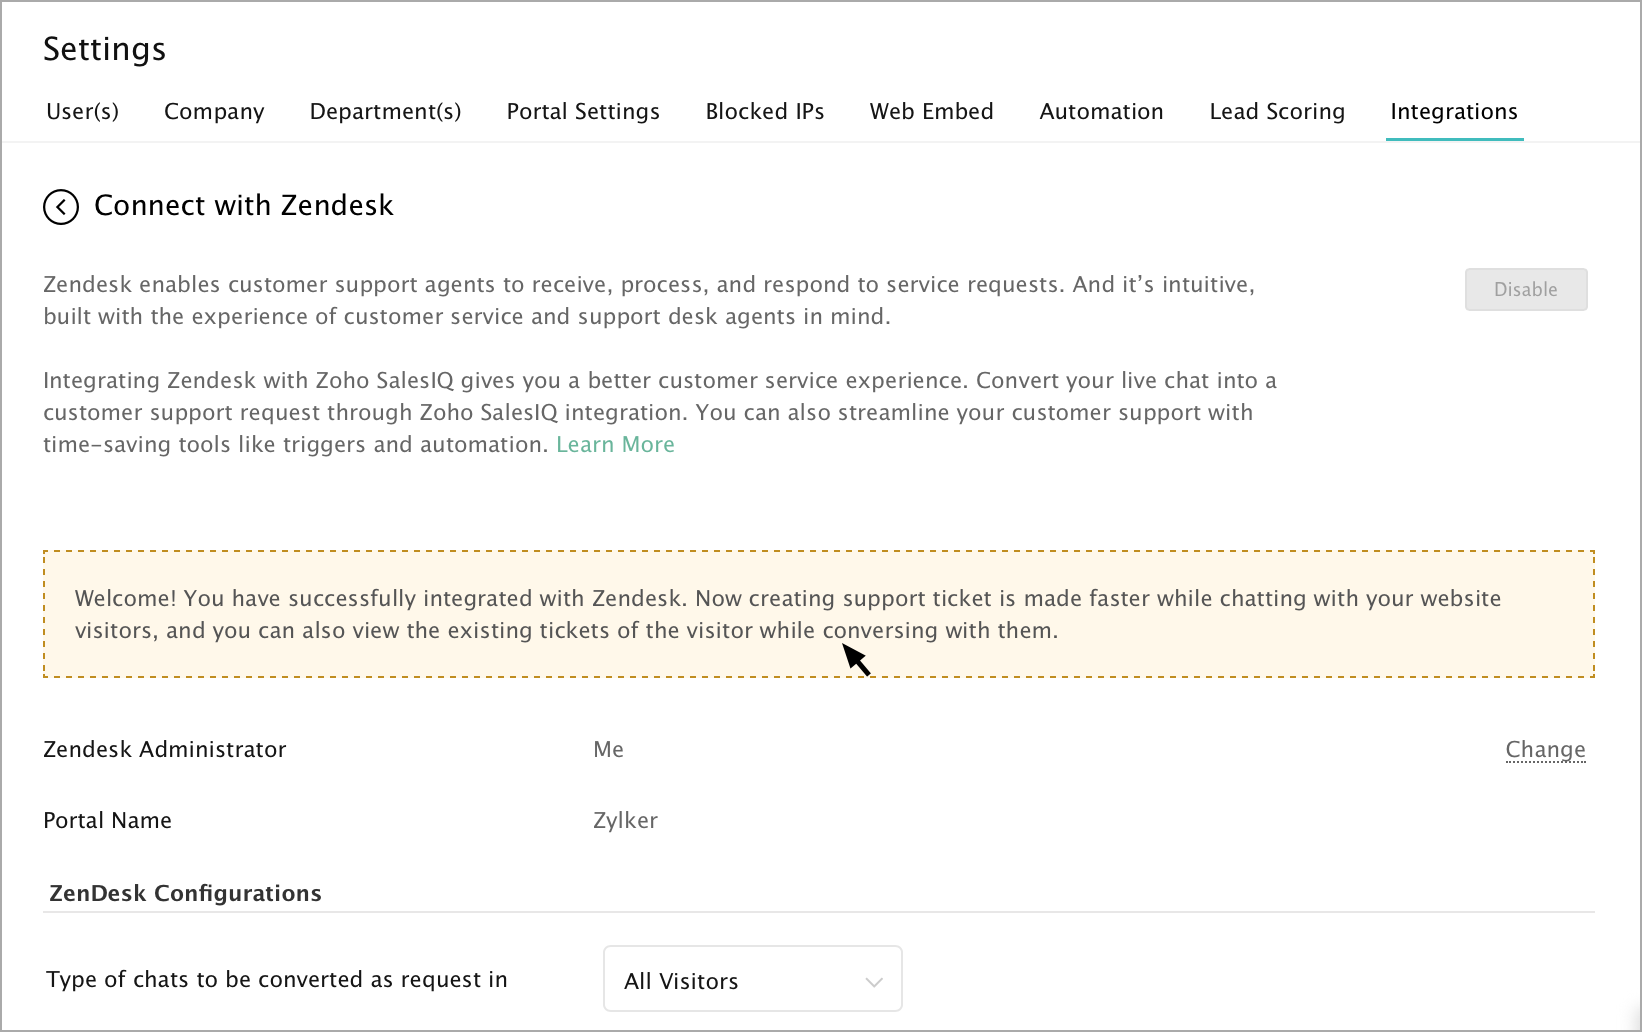
Task: Switch to the Company tab
Action: [214, 111]
